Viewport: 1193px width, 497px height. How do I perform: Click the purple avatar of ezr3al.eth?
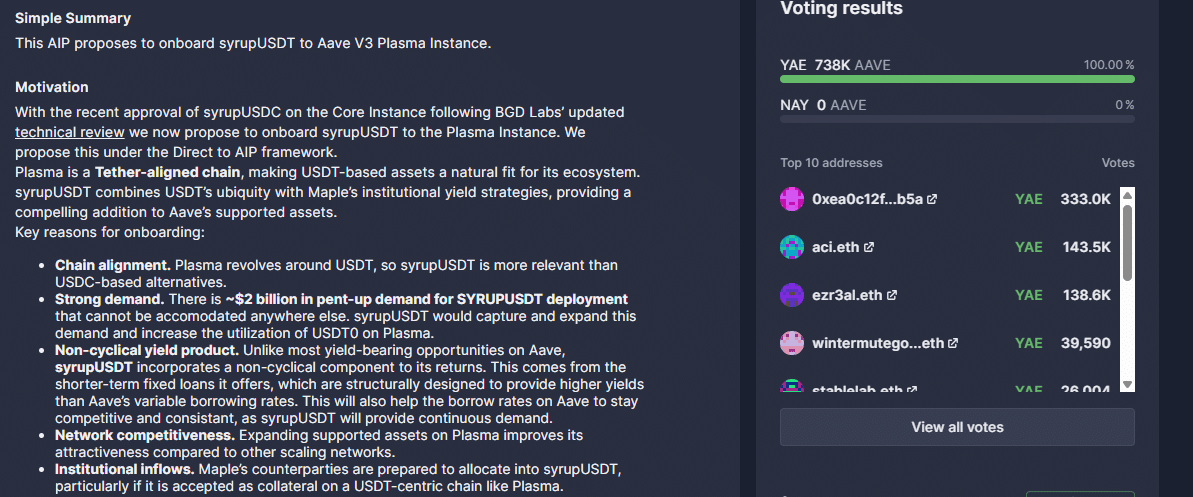click(x=792, y=295)
